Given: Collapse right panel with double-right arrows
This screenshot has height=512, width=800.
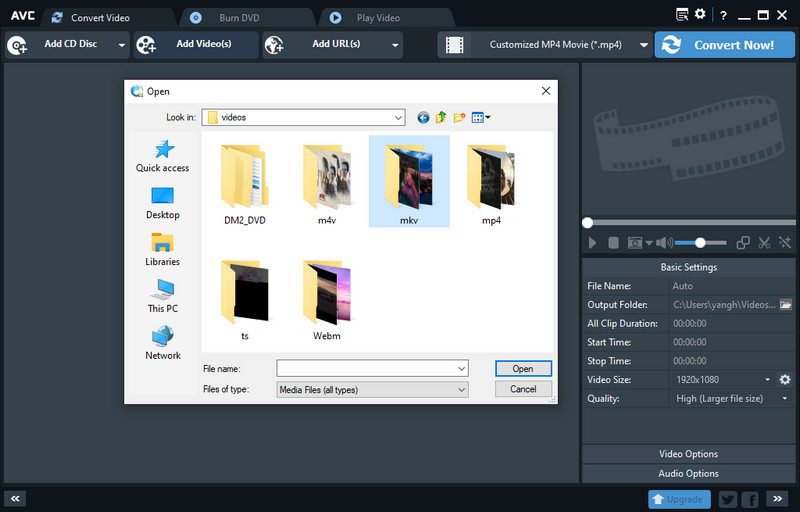Looking at the screenshot, I should pyautogui.click(x=777, y=499).
